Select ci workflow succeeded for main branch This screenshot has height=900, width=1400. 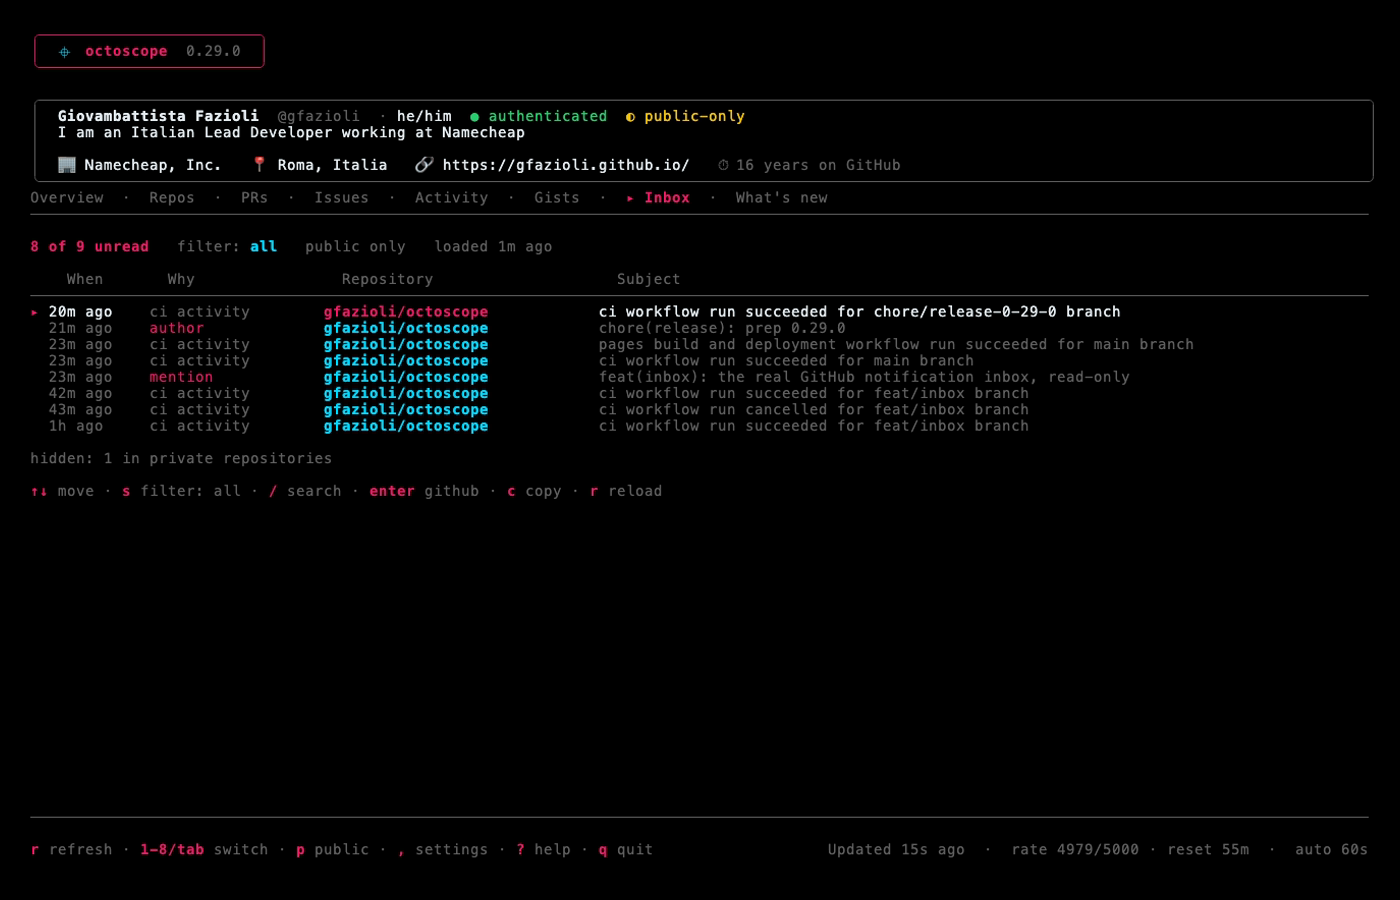(x=699, y=361)
